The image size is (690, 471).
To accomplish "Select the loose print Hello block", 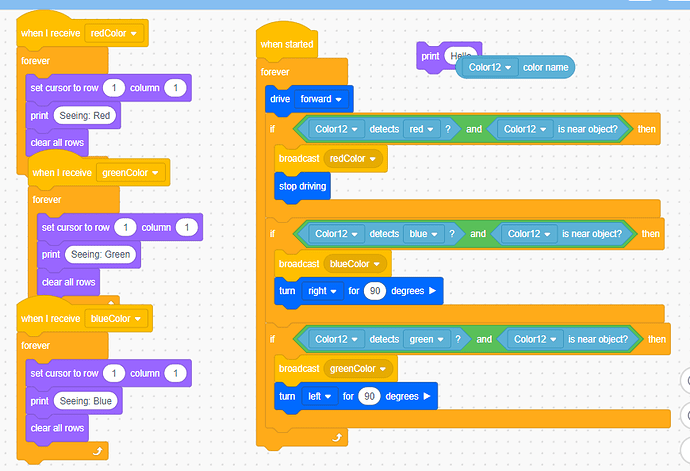I will click(x=429, y=57).
